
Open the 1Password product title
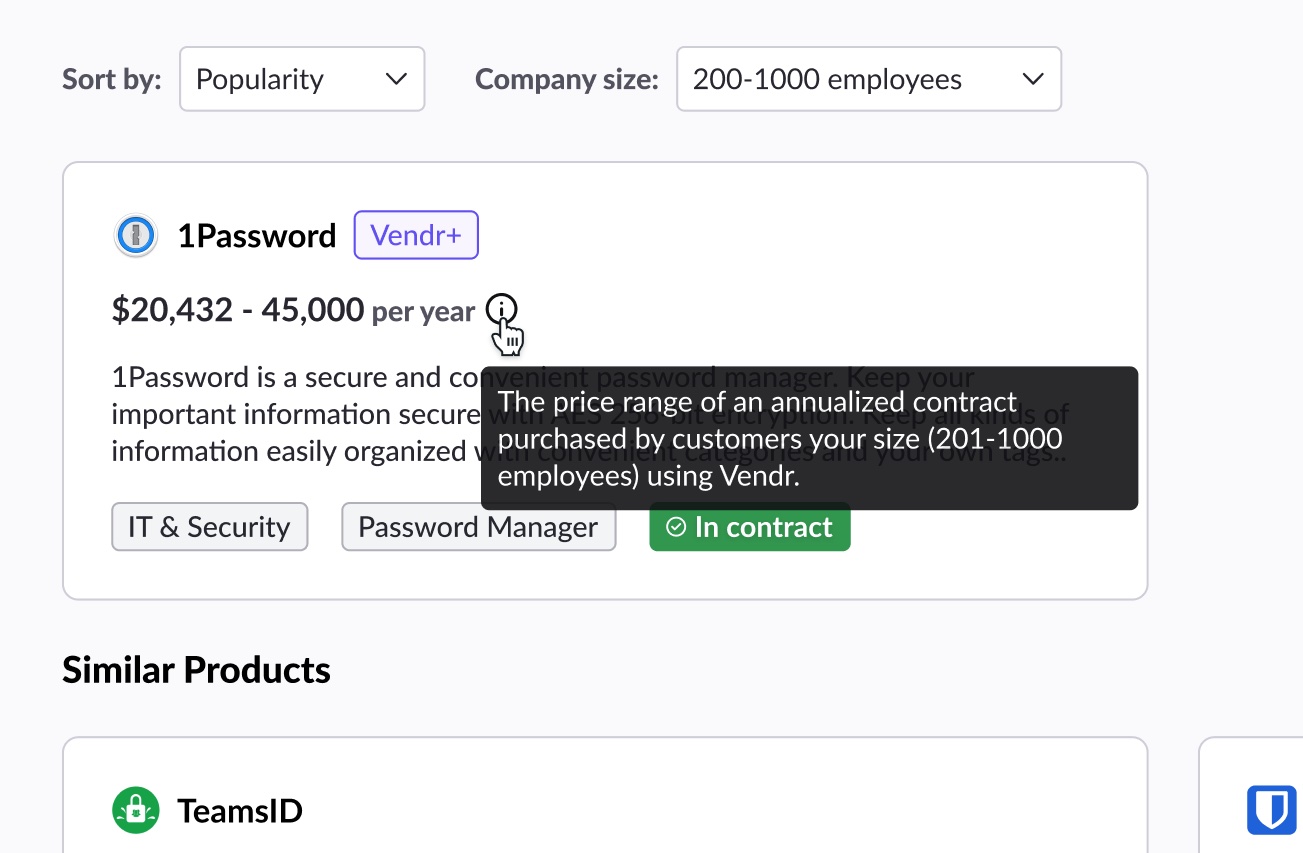point(257,236)
